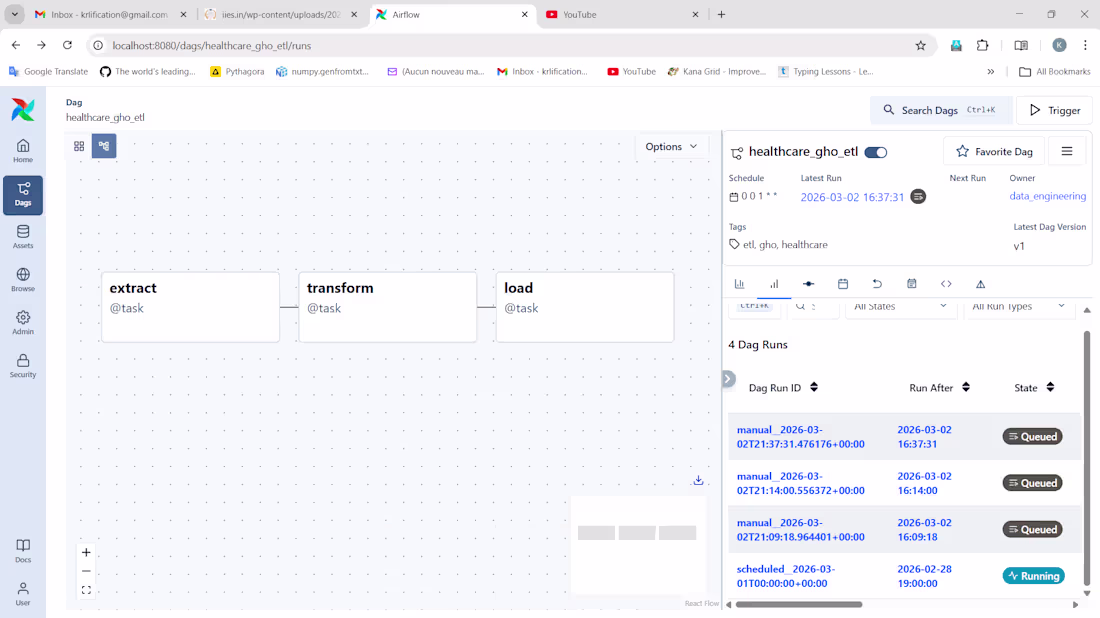Image resolution: width=1100 pixels, height=618 pixels.
Task: Open the Dags section in the sidebar
Action: coord(22,195)
